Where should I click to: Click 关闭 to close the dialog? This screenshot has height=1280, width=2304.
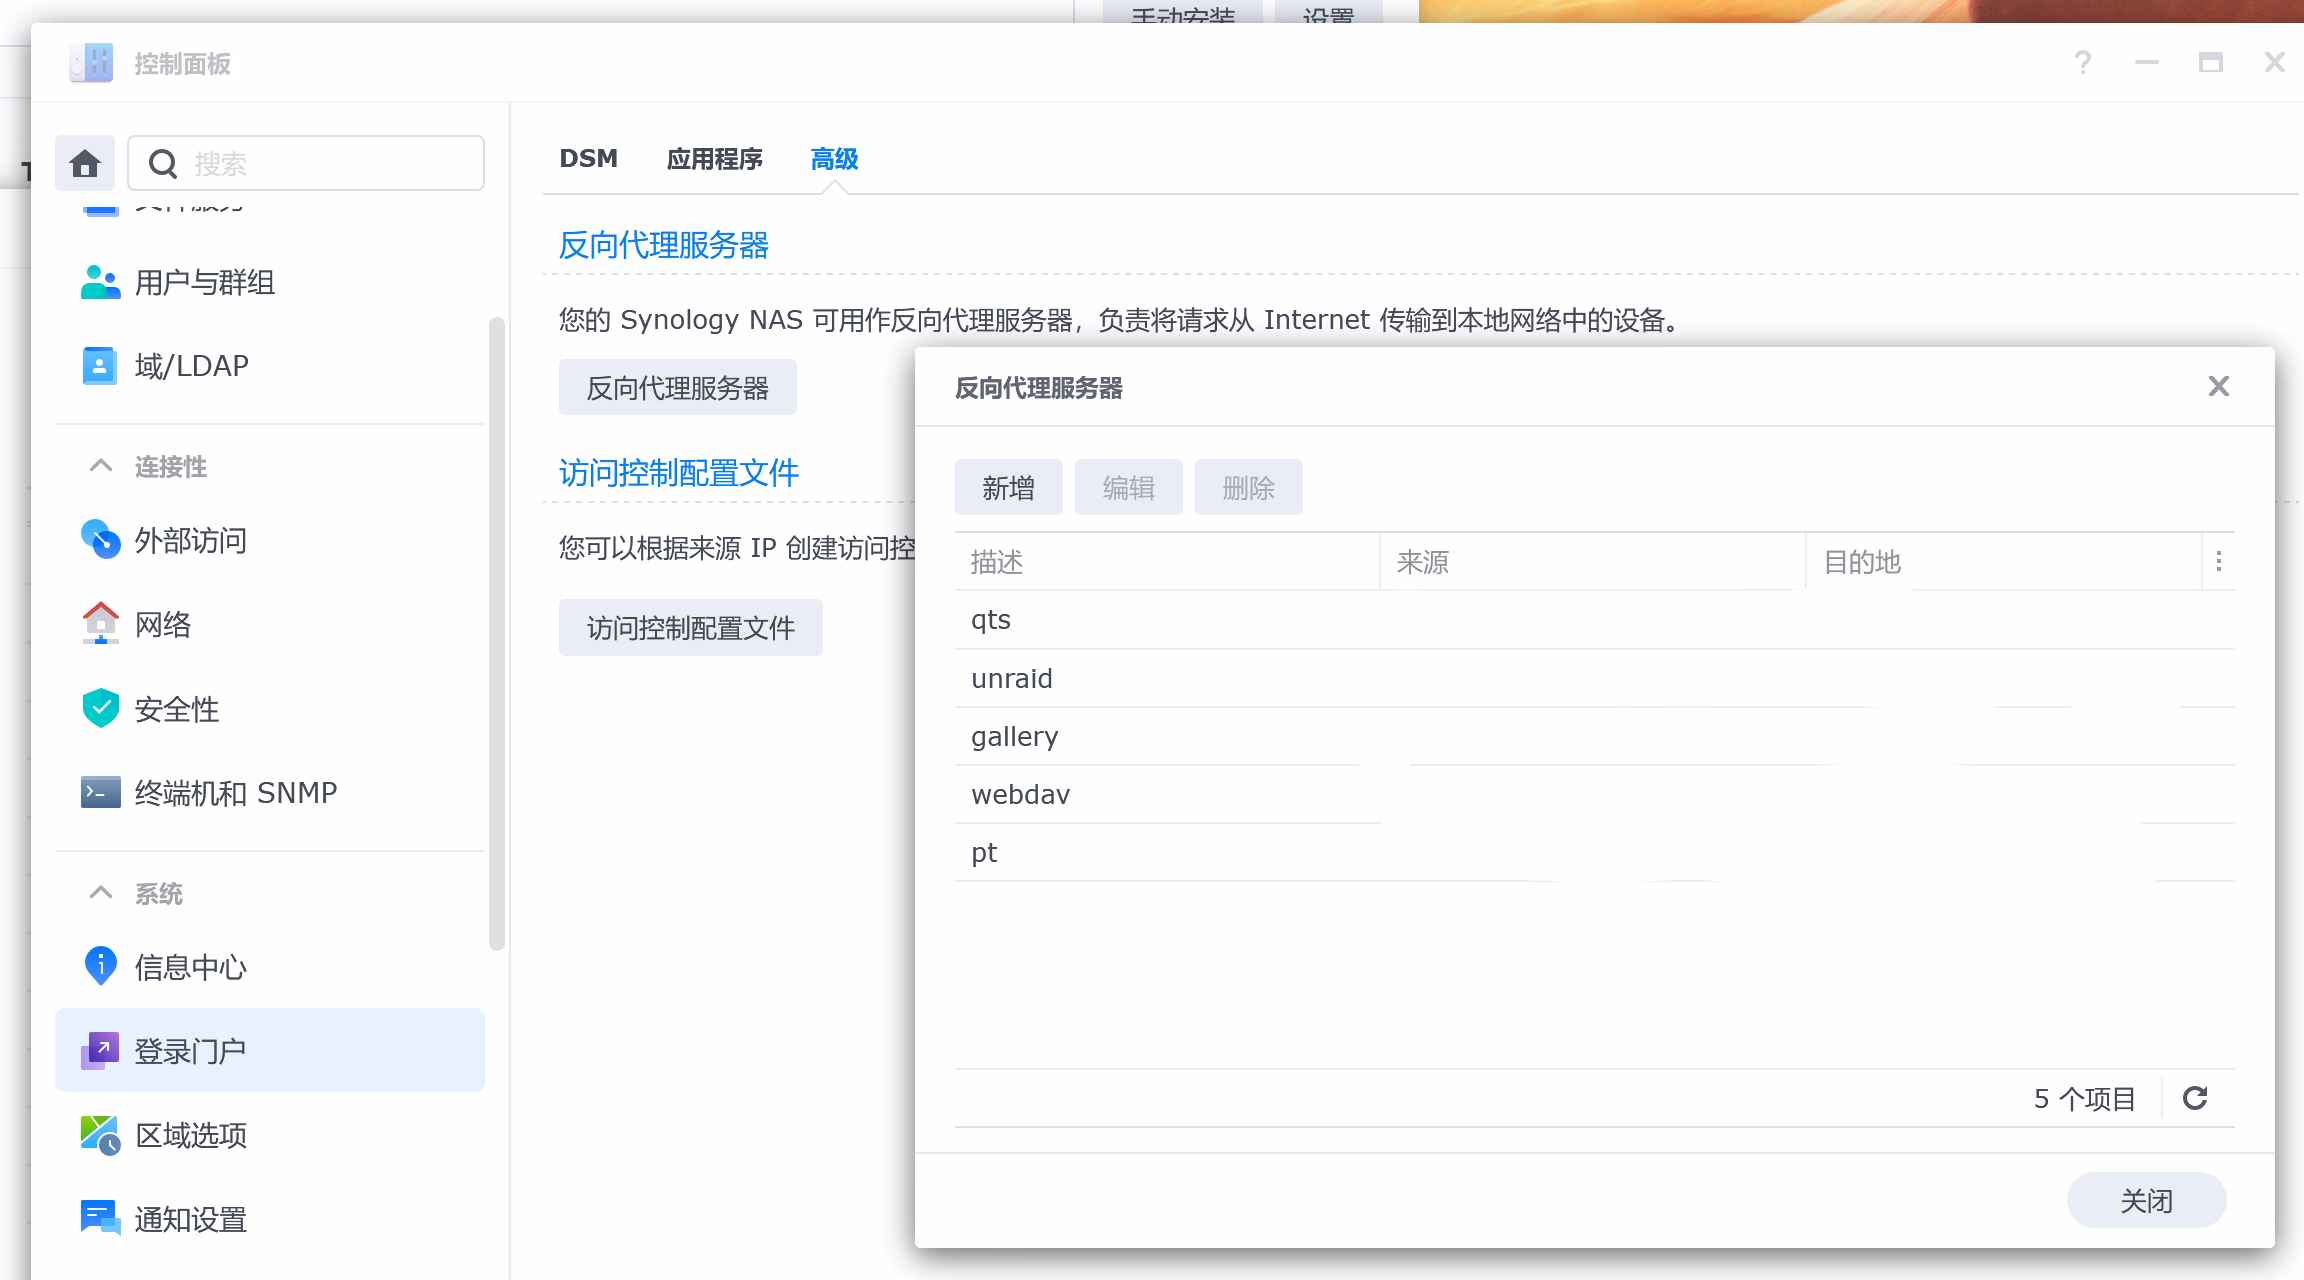click(2146, 1200)
